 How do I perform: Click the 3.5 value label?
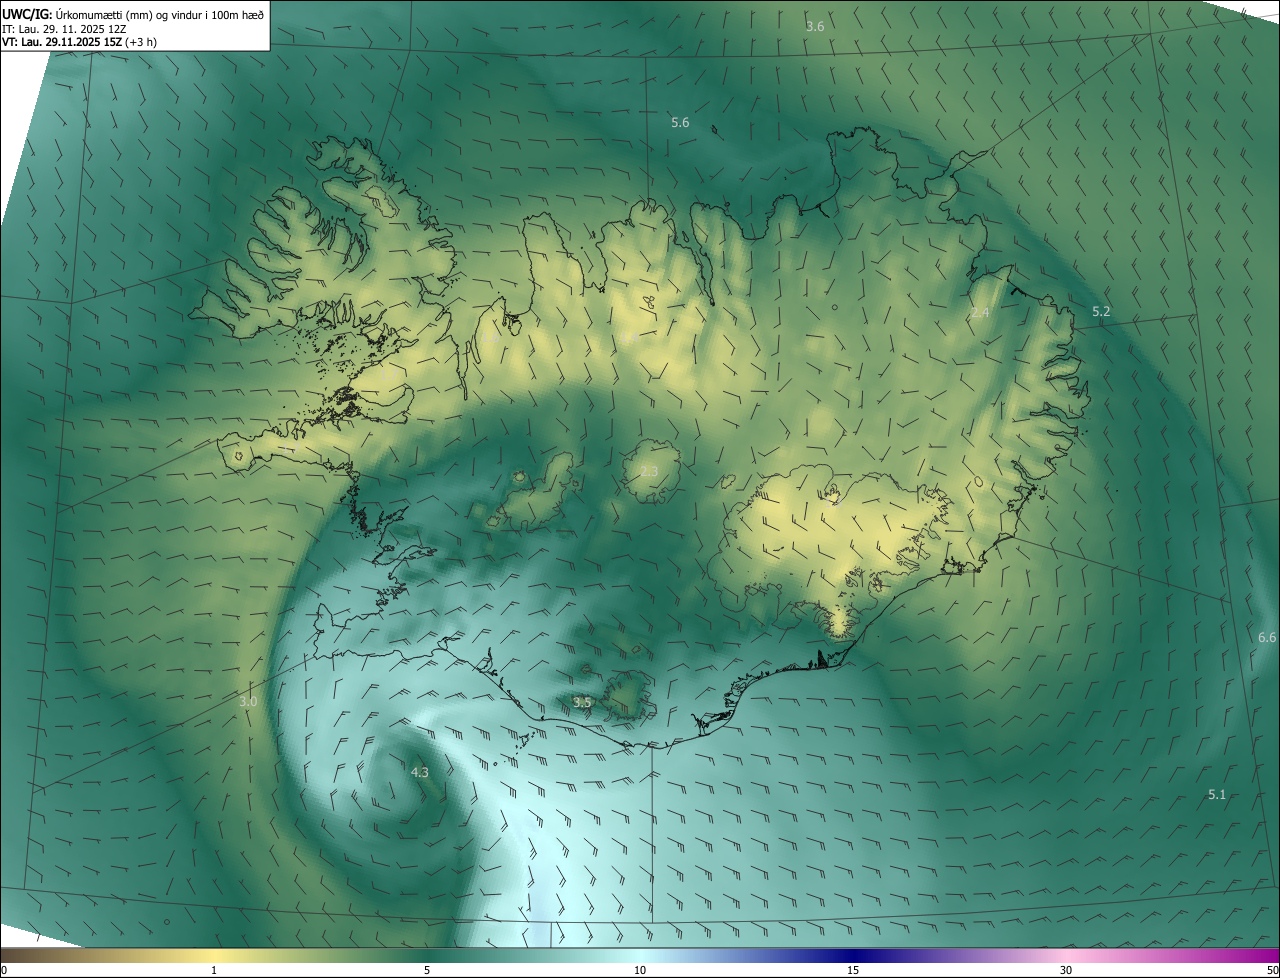pos(582,702)
